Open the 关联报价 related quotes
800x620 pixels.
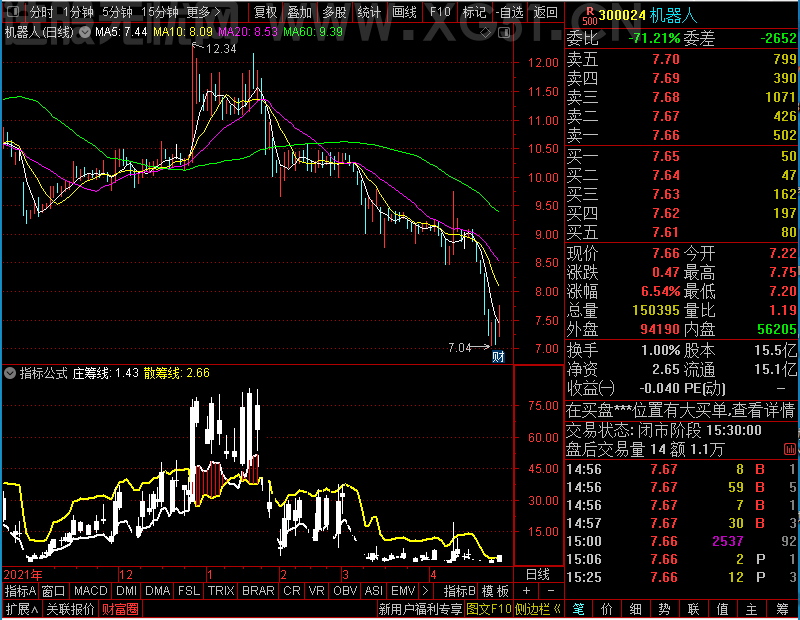pos(70,609)
